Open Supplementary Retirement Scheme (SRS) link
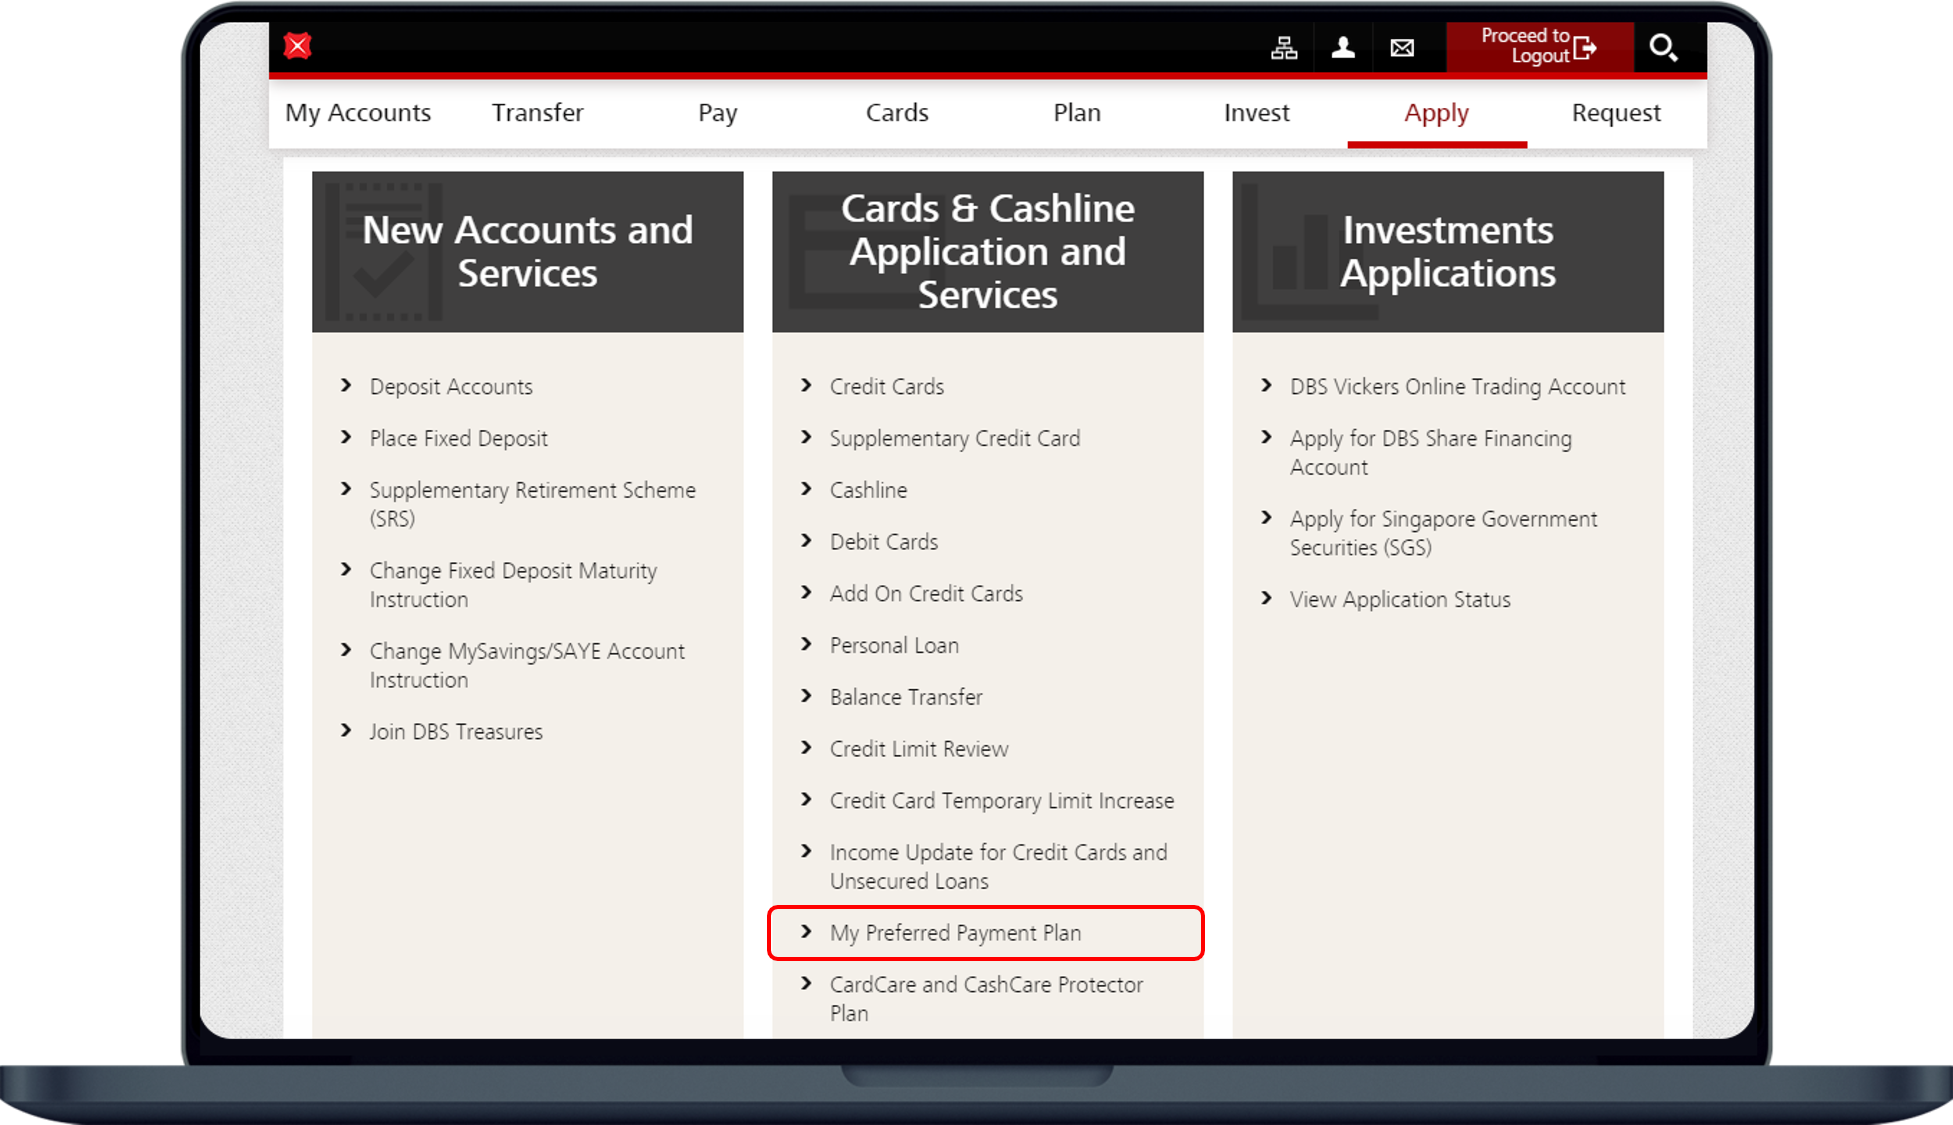Viewport: 1953px width, 1125px height. point(532,504)
